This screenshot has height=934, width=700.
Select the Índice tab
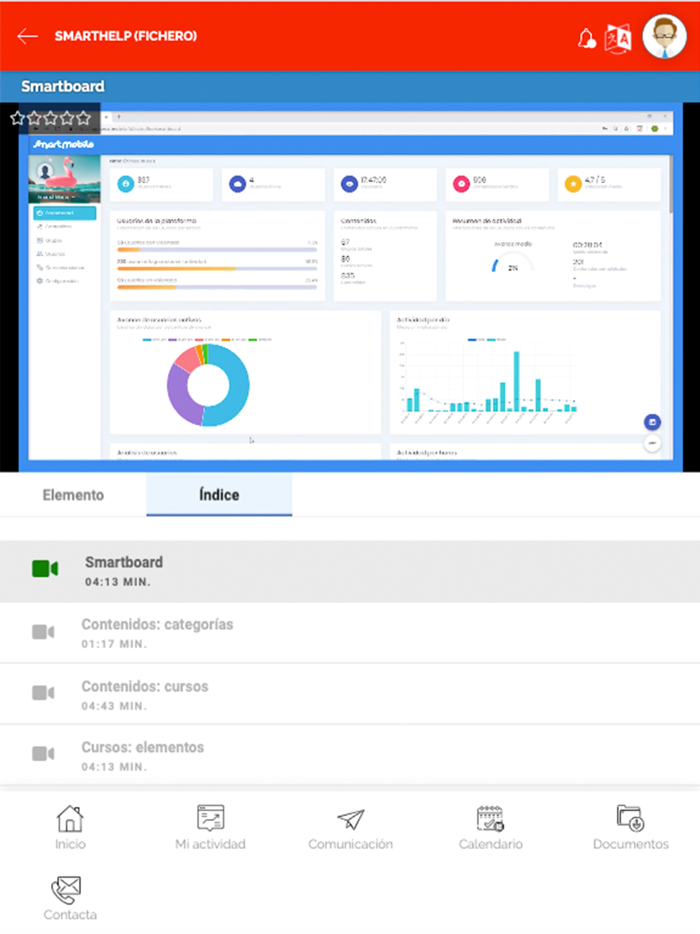pyautogui.click(x=218, y=495)
